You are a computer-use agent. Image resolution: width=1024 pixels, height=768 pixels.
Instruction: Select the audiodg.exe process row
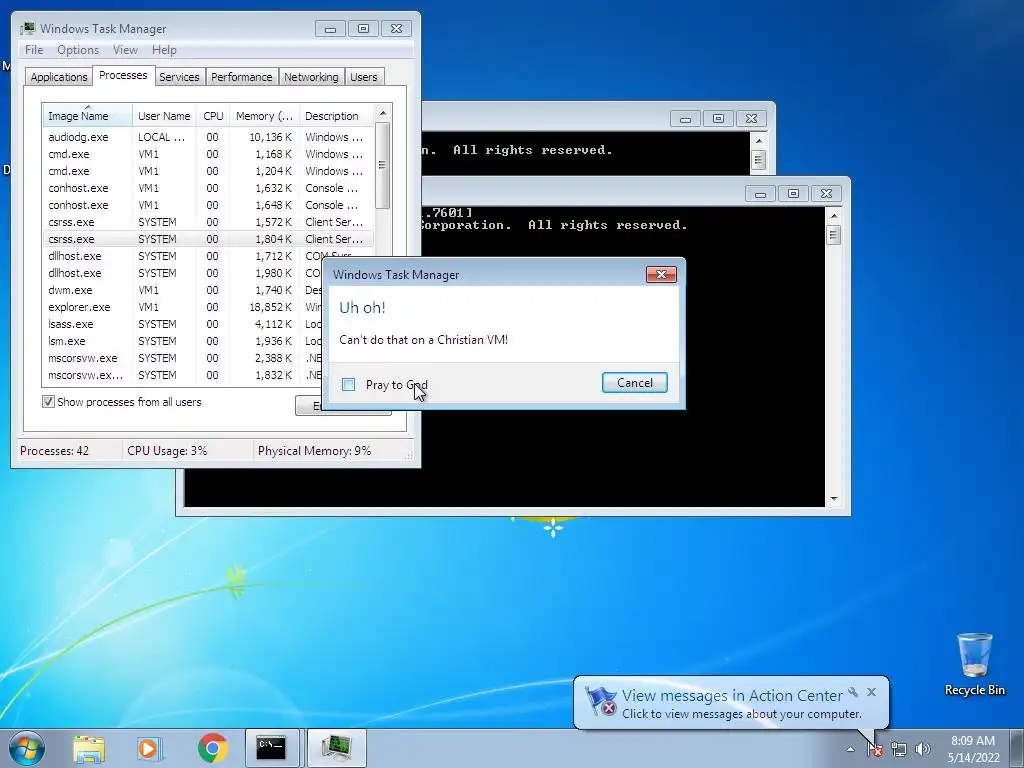pos(208,137)
